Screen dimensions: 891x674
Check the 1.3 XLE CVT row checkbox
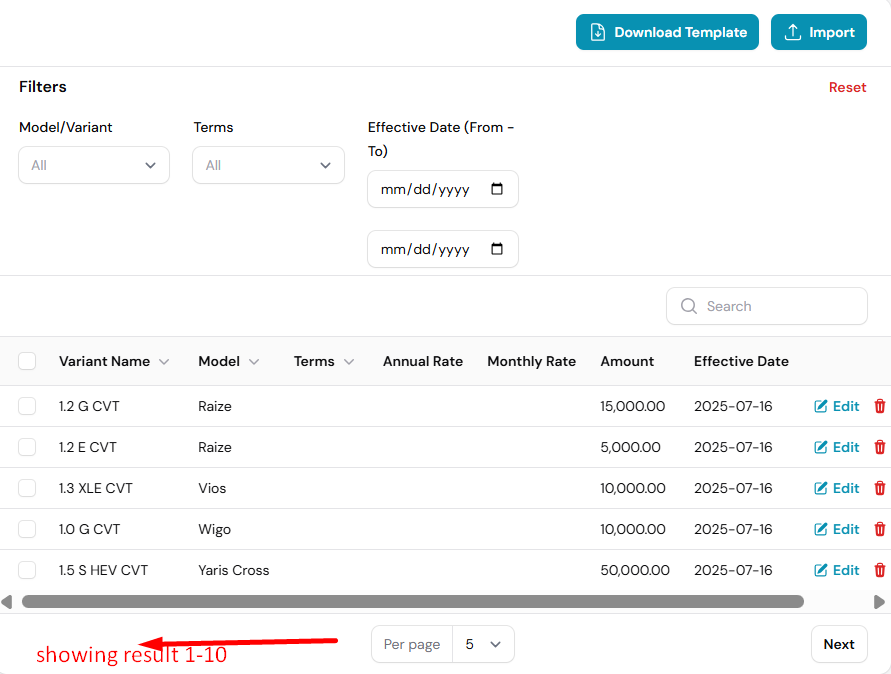pyautogui.click(x=27, y=488)
